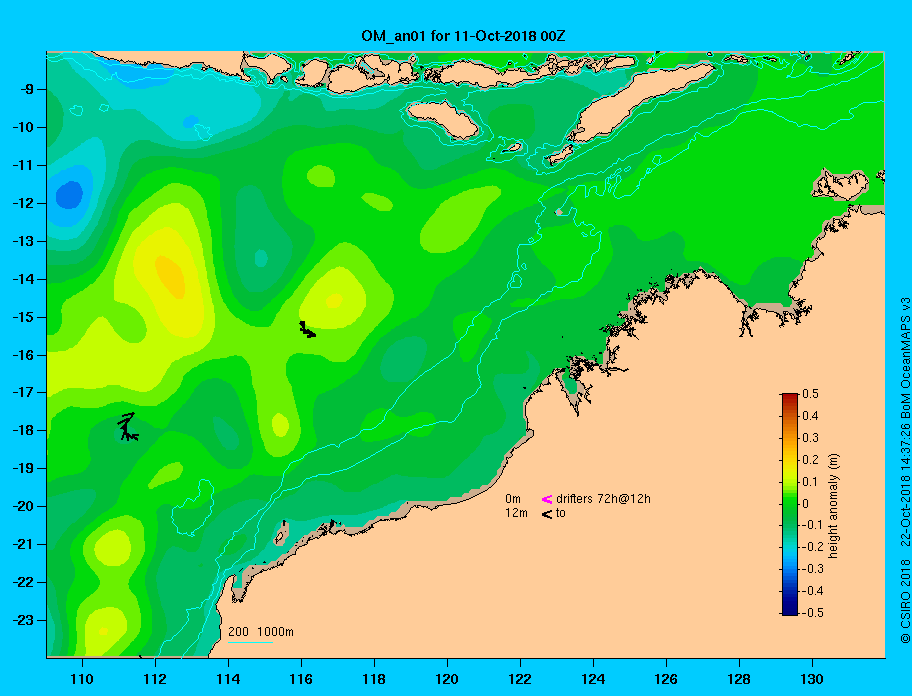
Task: Click the latitude label -13
Action: [23, 241]
